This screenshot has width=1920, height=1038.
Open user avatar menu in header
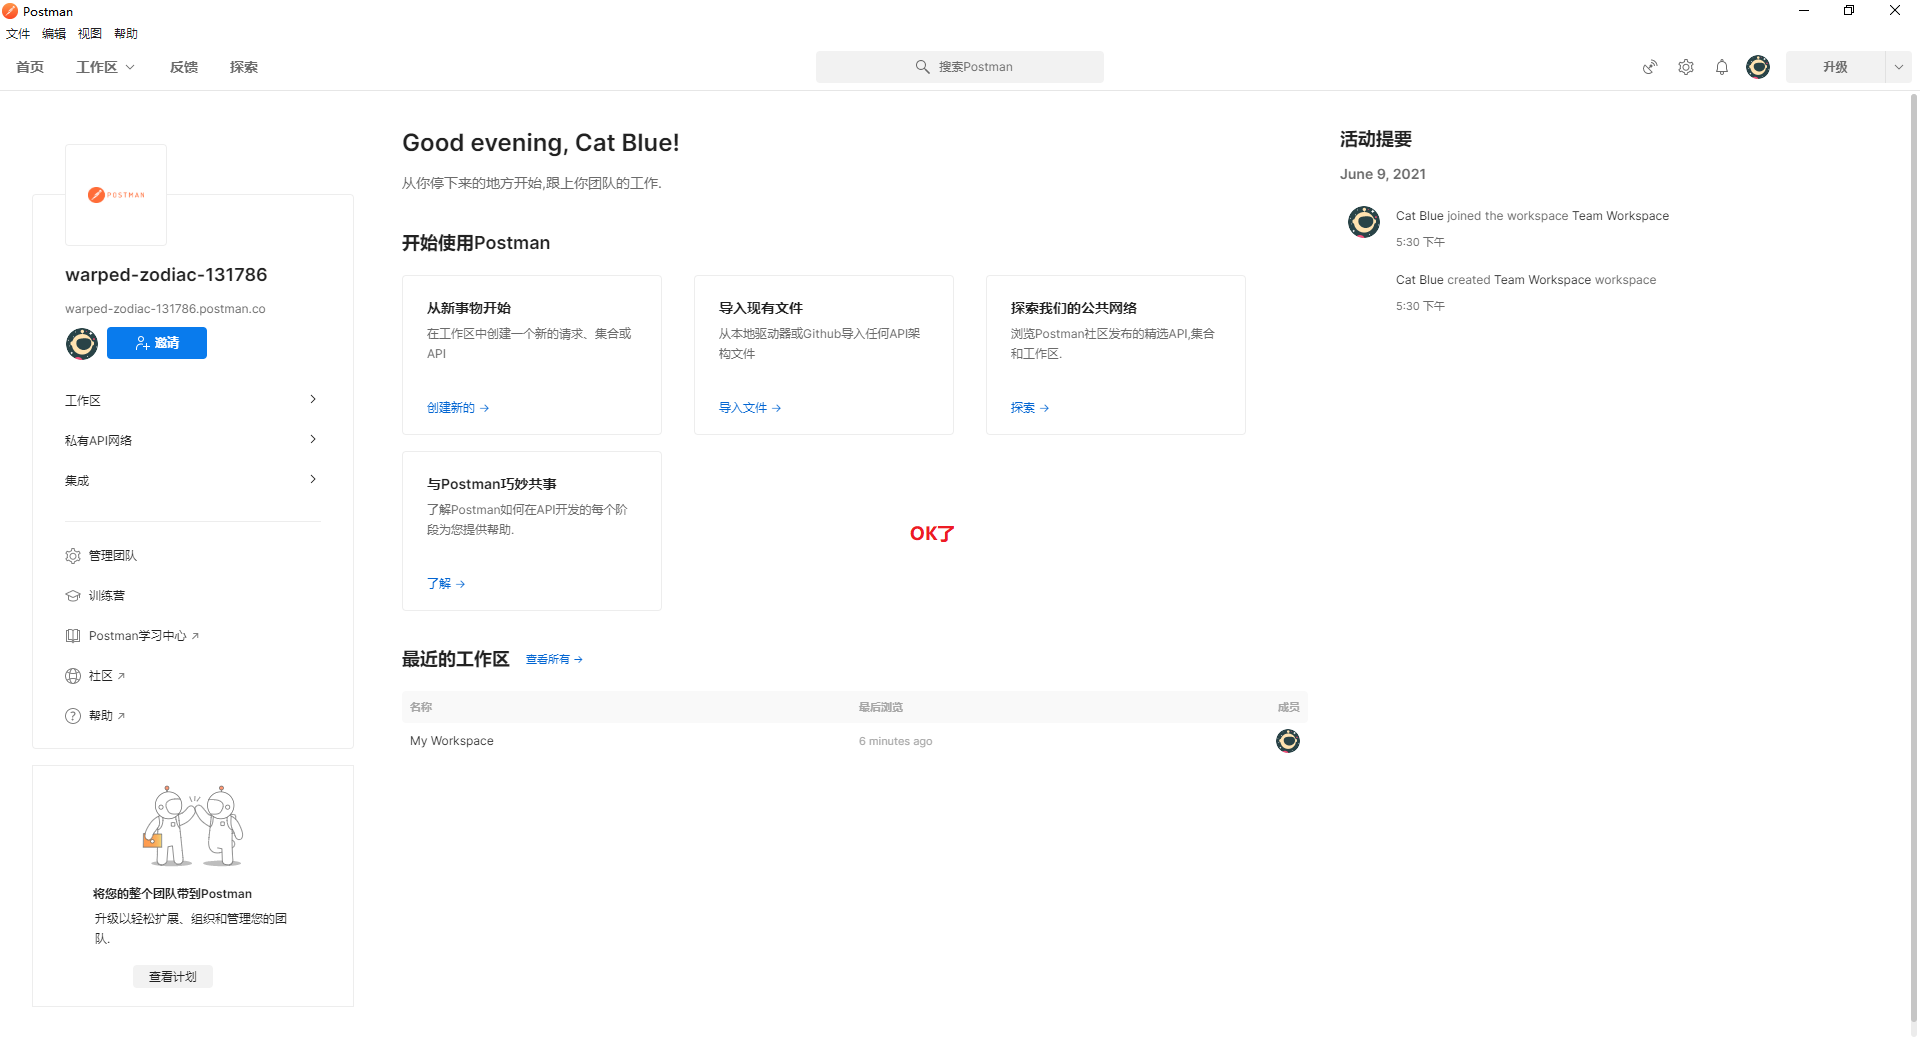click(x=1758, y=67)
